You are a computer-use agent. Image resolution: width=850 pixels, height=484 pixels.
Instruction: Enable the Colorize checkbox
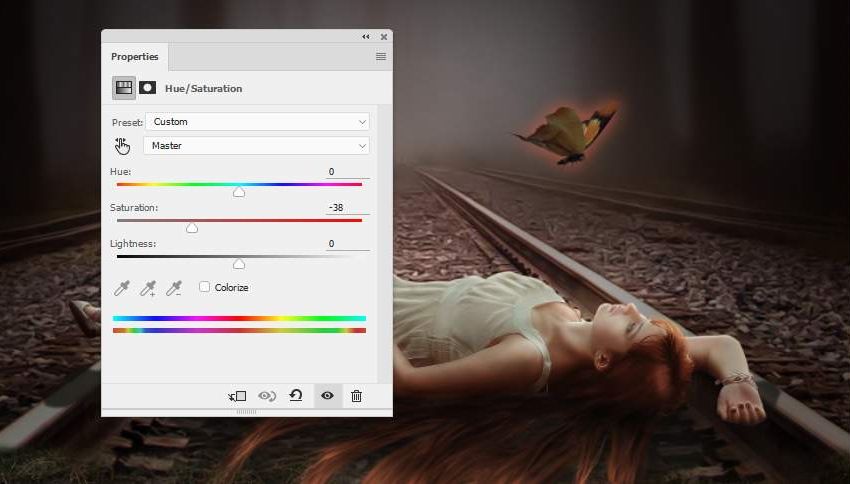[x=205, y=287]
